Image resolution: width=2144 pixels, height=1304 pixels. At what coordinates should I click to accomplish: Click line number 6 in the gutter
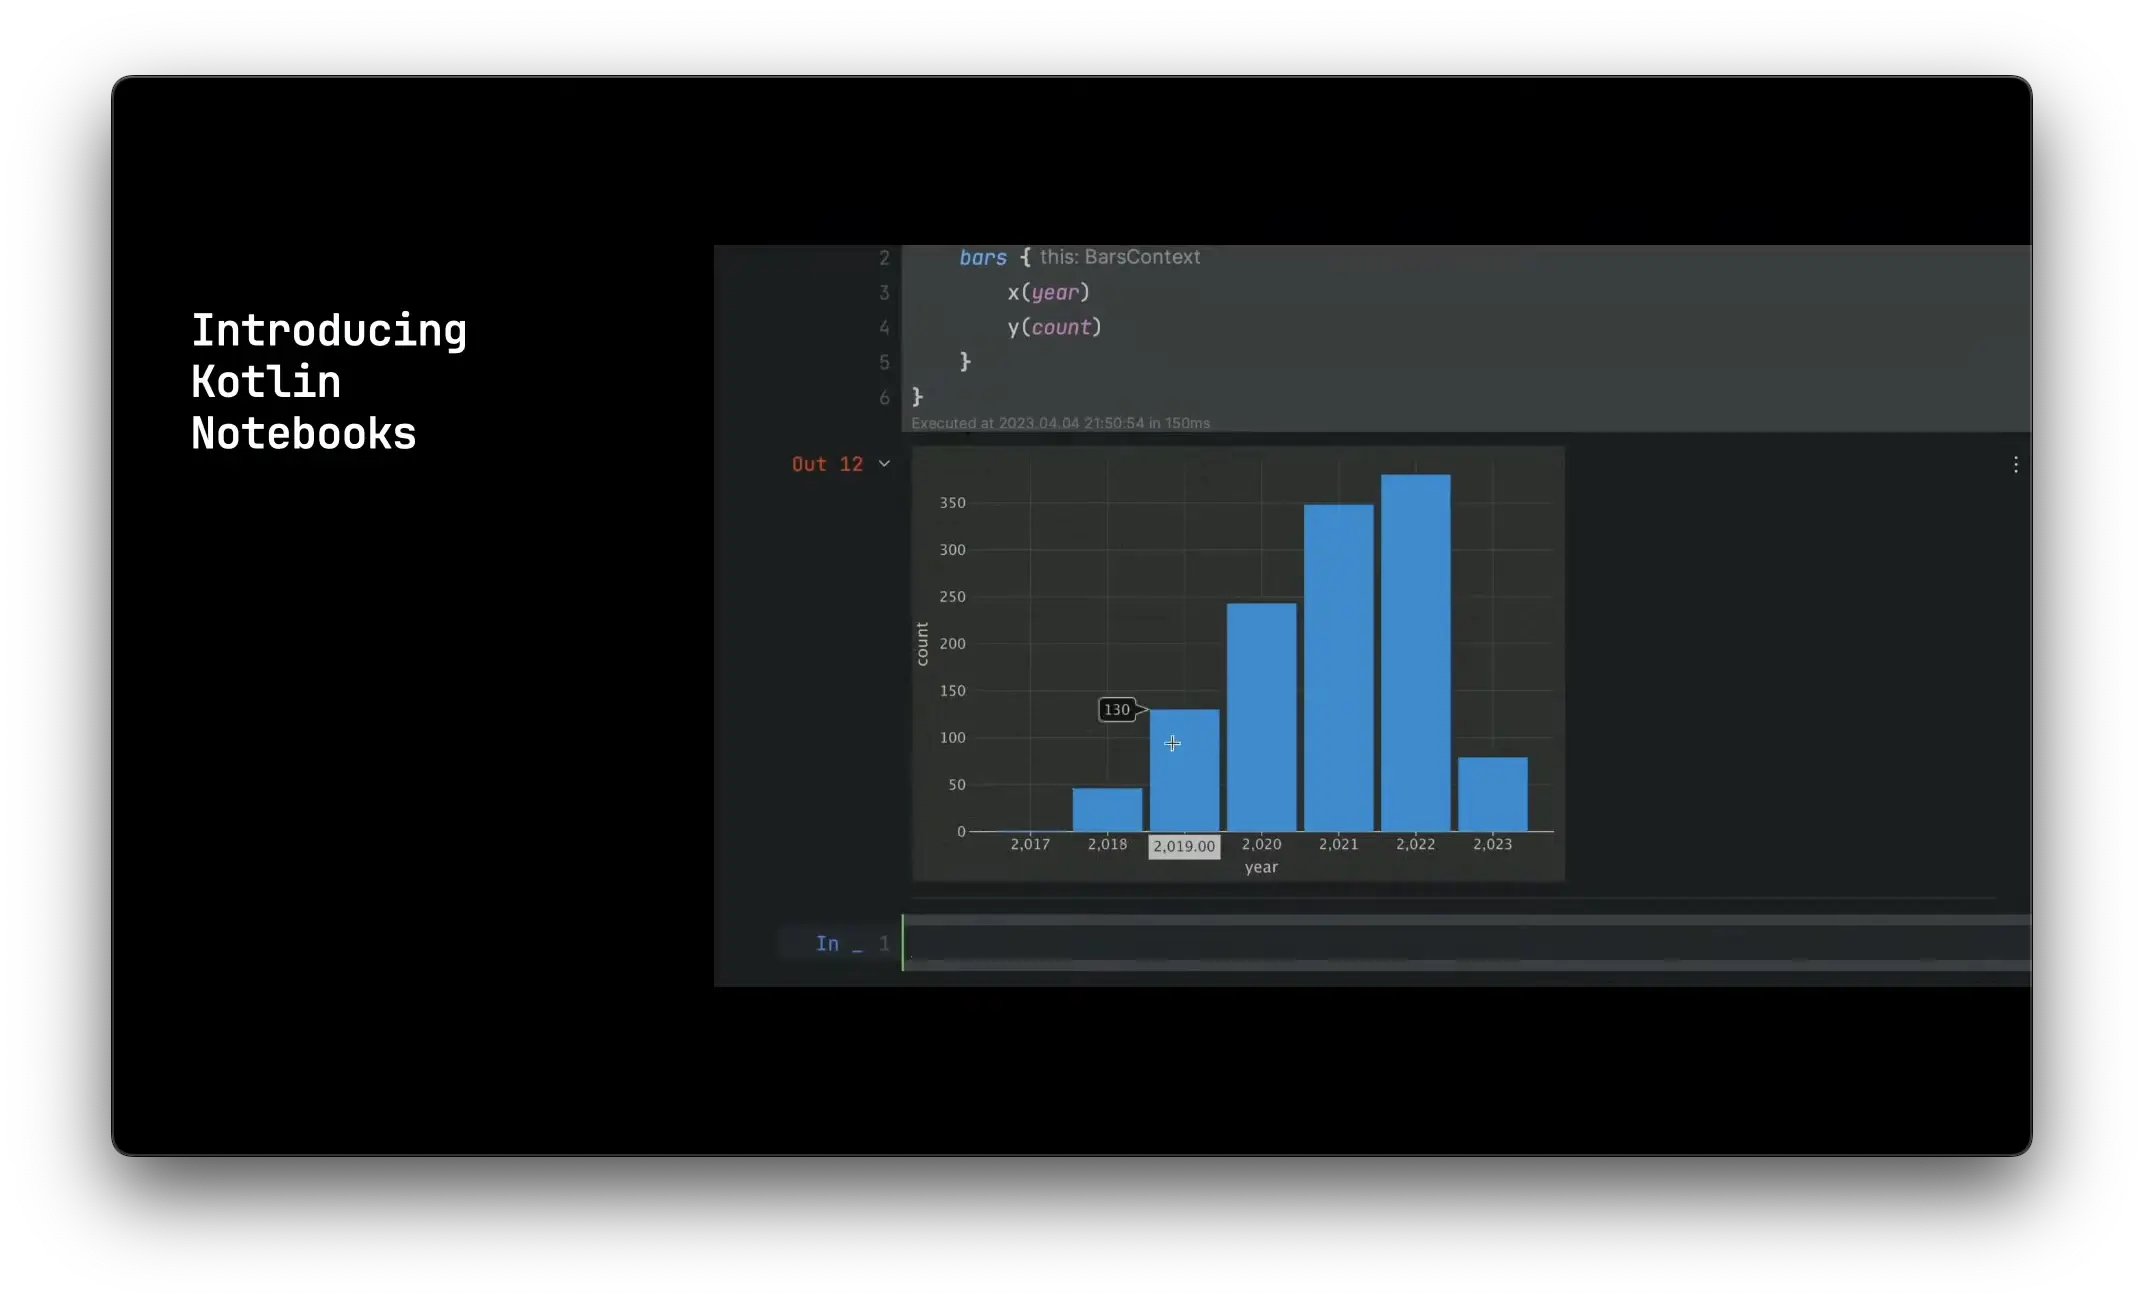884,398
